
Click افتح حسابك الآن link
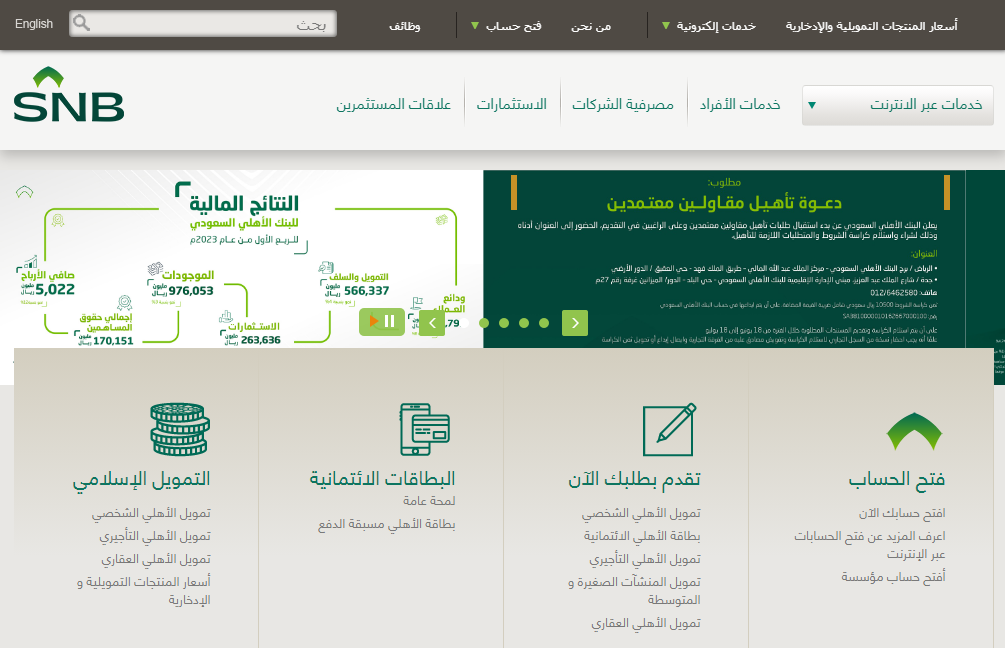coord(902,513)
